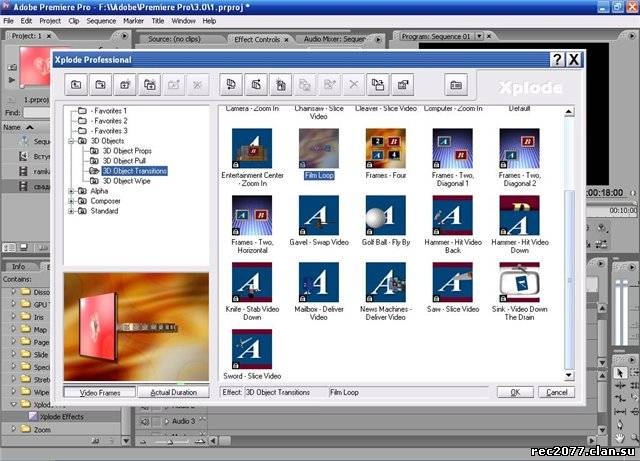The width and height of the screenshot is (640, 461).
Task: Choose the Frames - Two, Diagonal 2 effect
Action: point(520,148)
